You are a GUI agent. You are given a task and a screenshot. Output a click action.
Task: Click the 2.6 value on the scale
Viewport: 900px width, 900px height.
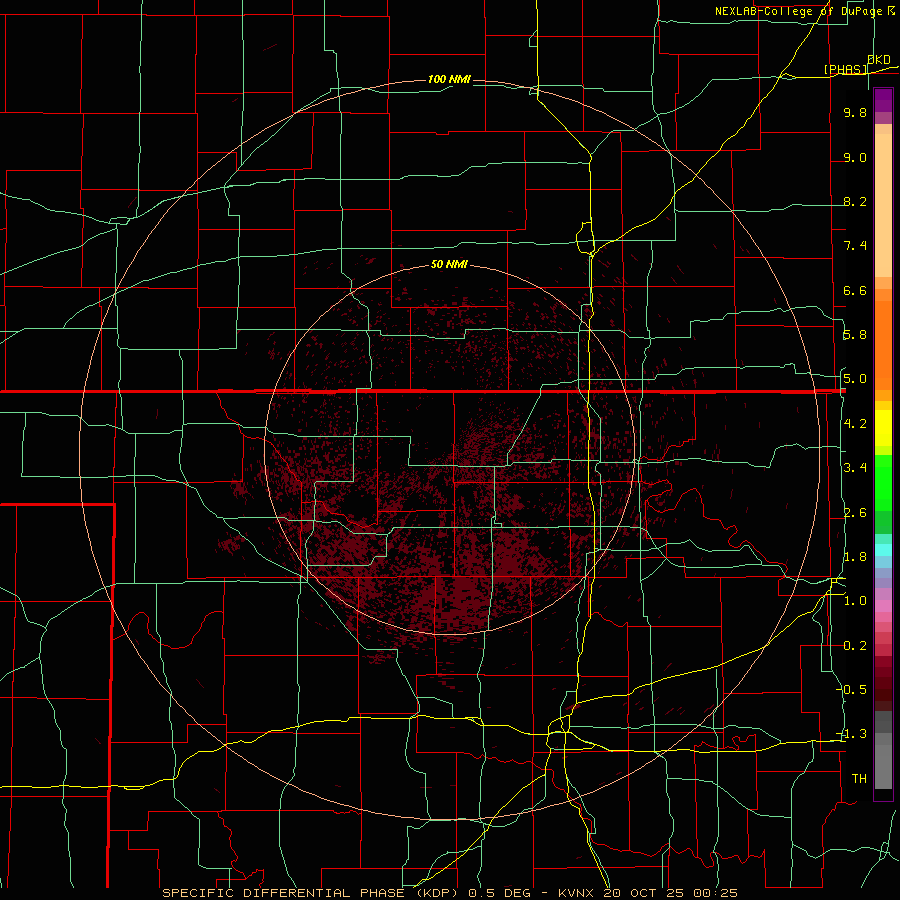pos(855,513)
